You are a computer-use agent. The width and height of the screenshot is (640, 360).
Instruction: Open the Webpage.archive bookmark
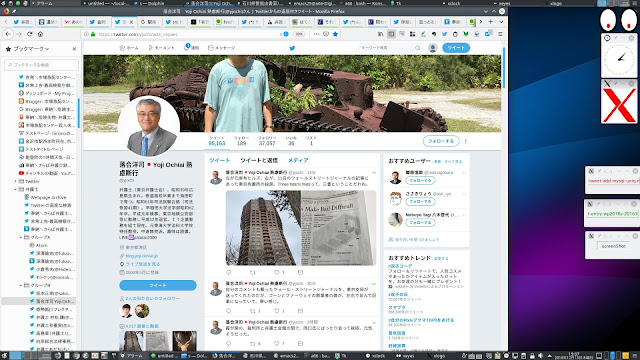45,197
